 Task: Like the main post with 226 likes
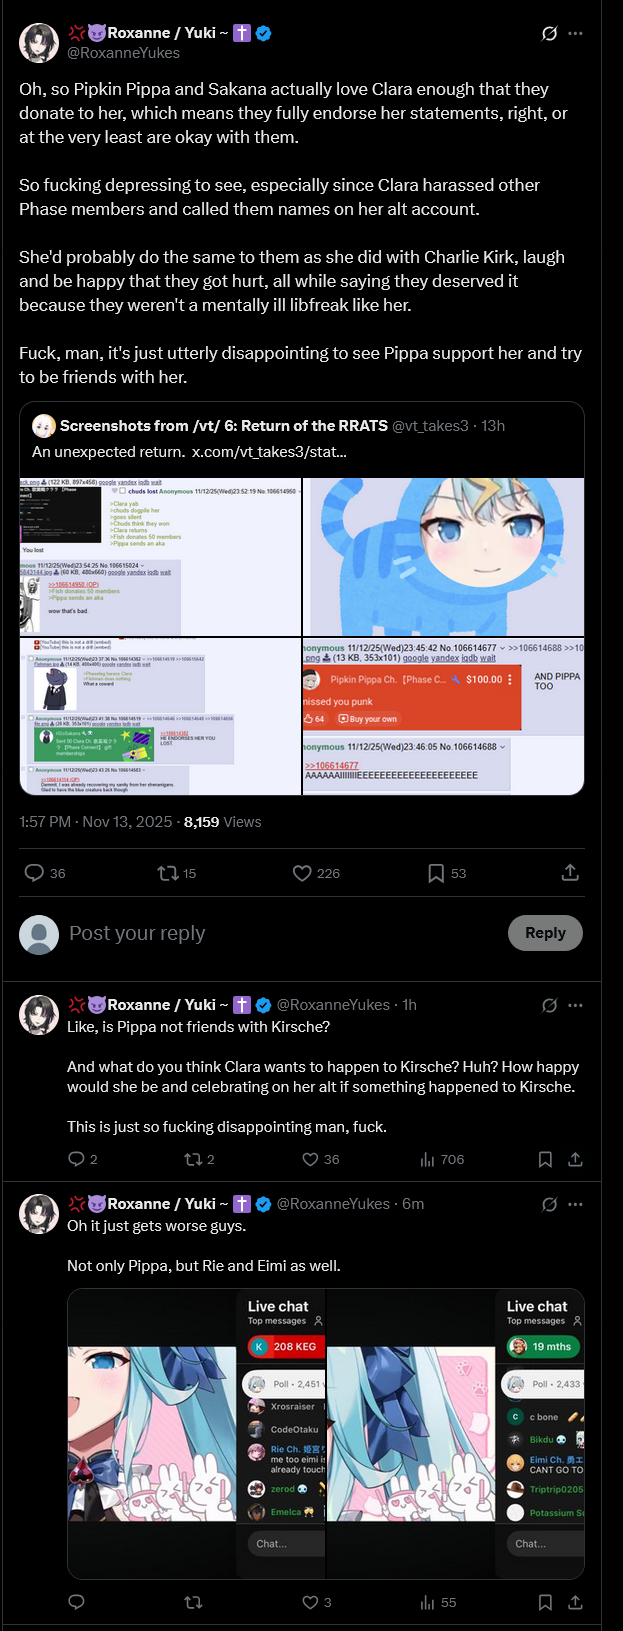coord(302,873)
